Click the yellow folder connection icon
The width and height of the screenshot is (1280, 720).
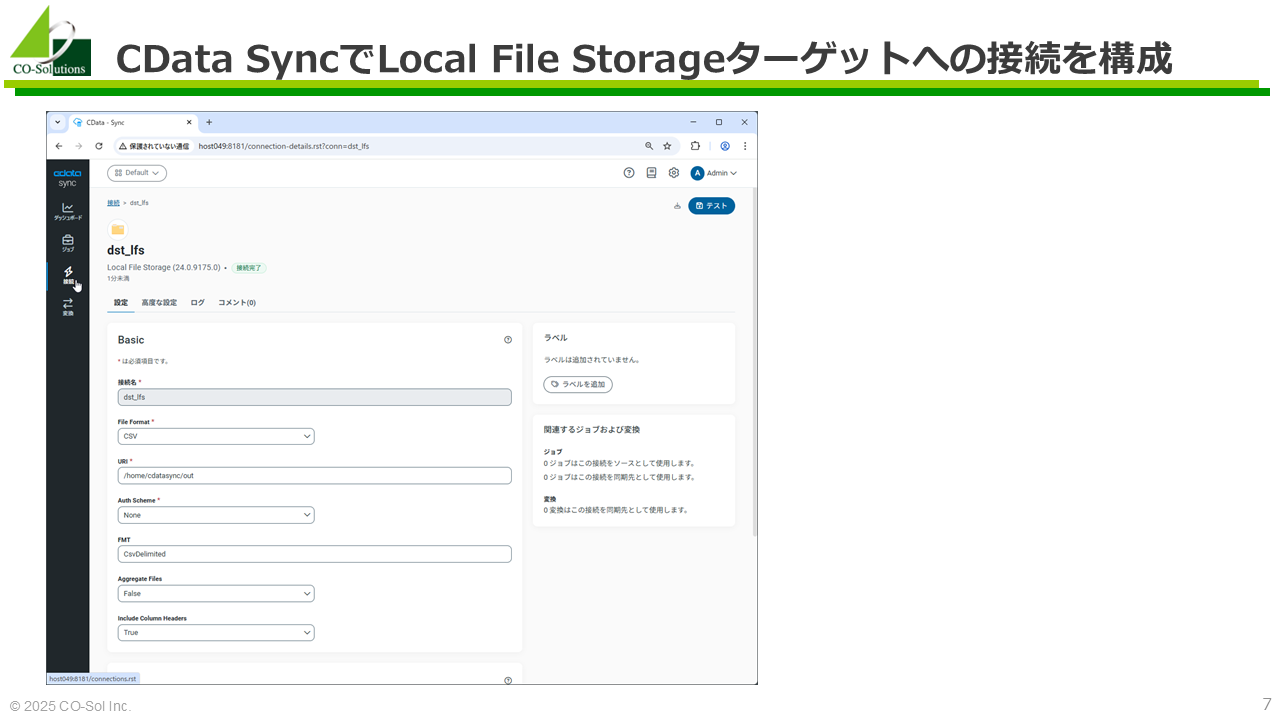point(118,229)
